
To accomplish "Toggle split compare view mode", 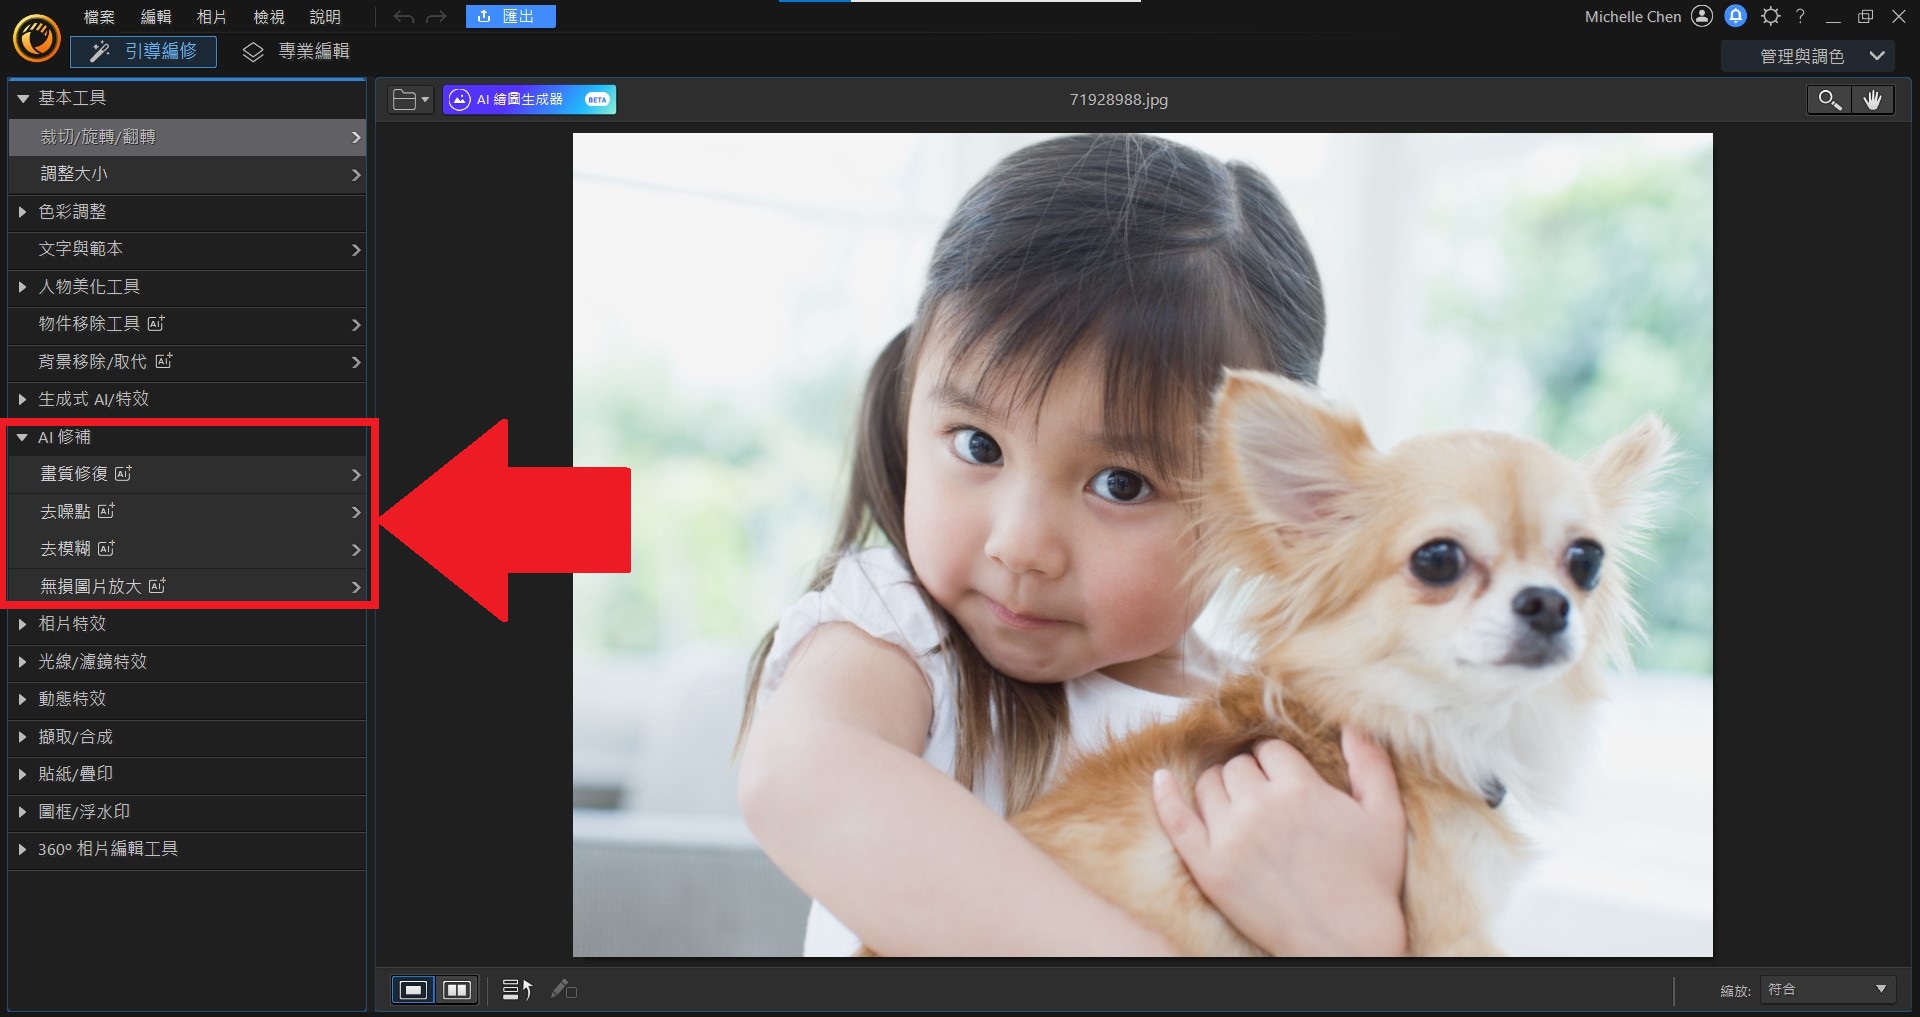I will pos(457,990).
